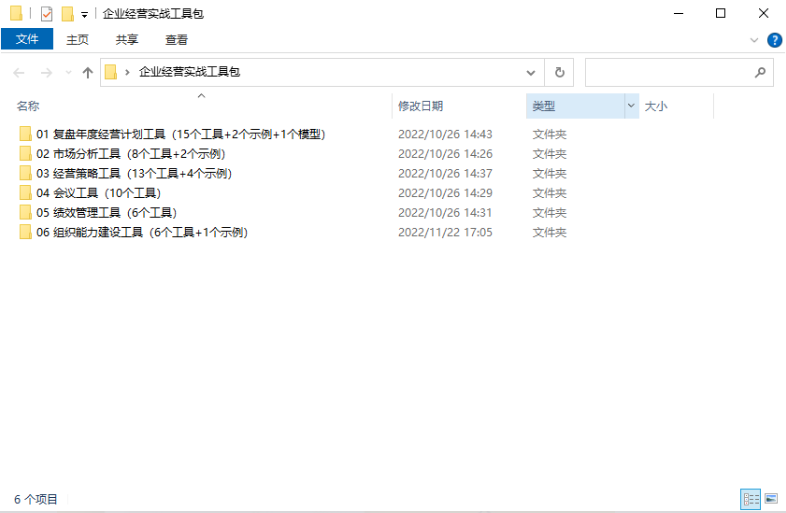Screen dimensions: 786x513
Task: Select folder icon of 04 会议工具
Action: pos(25,193)
